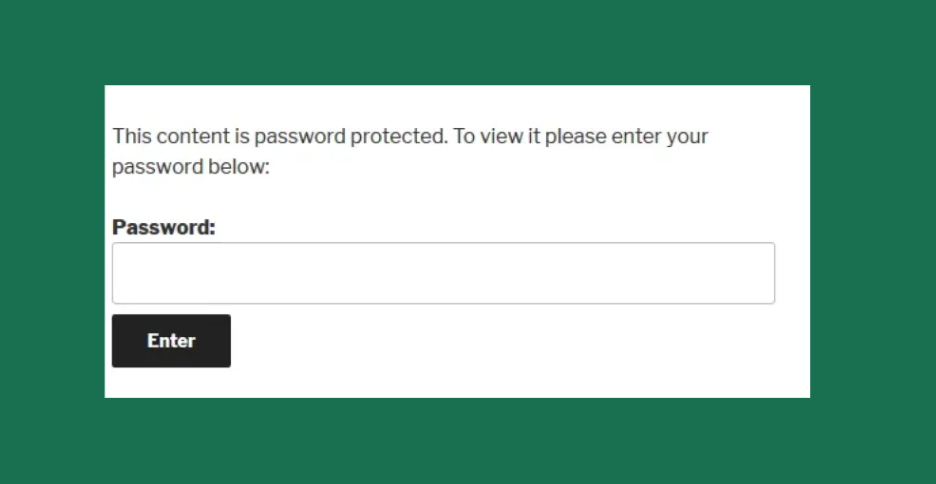Click the white form panel's empty bottom area
936x484 pixels.
500,382
